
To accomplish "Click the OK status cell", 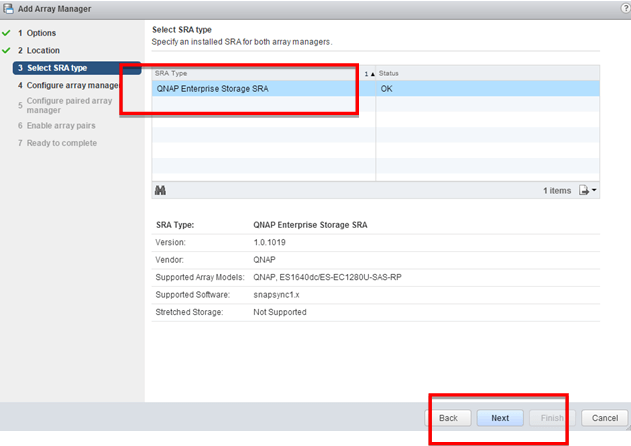I will [388, 88].
